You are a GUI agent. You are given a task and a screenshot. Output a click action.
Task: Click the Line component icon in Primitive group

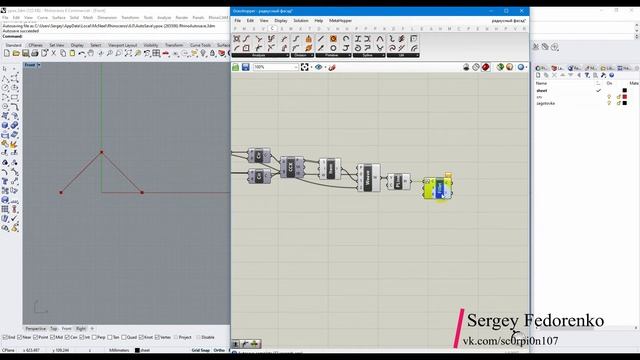[321, 39]
